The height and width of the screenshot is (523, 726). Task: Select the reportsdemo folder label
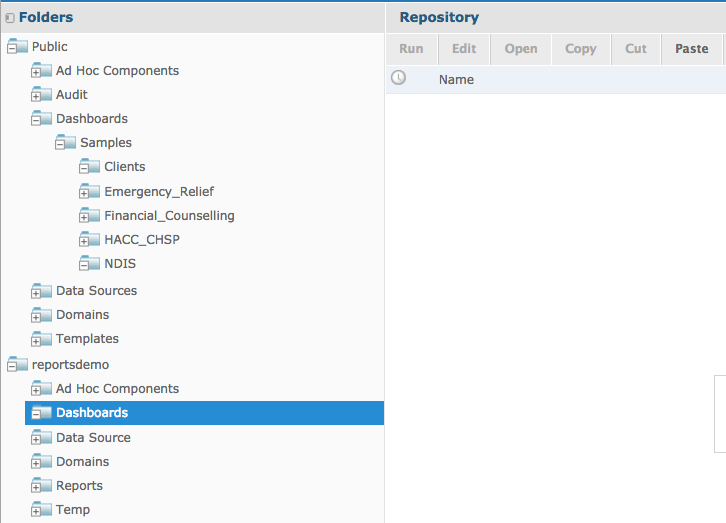(x=70, y=365)
